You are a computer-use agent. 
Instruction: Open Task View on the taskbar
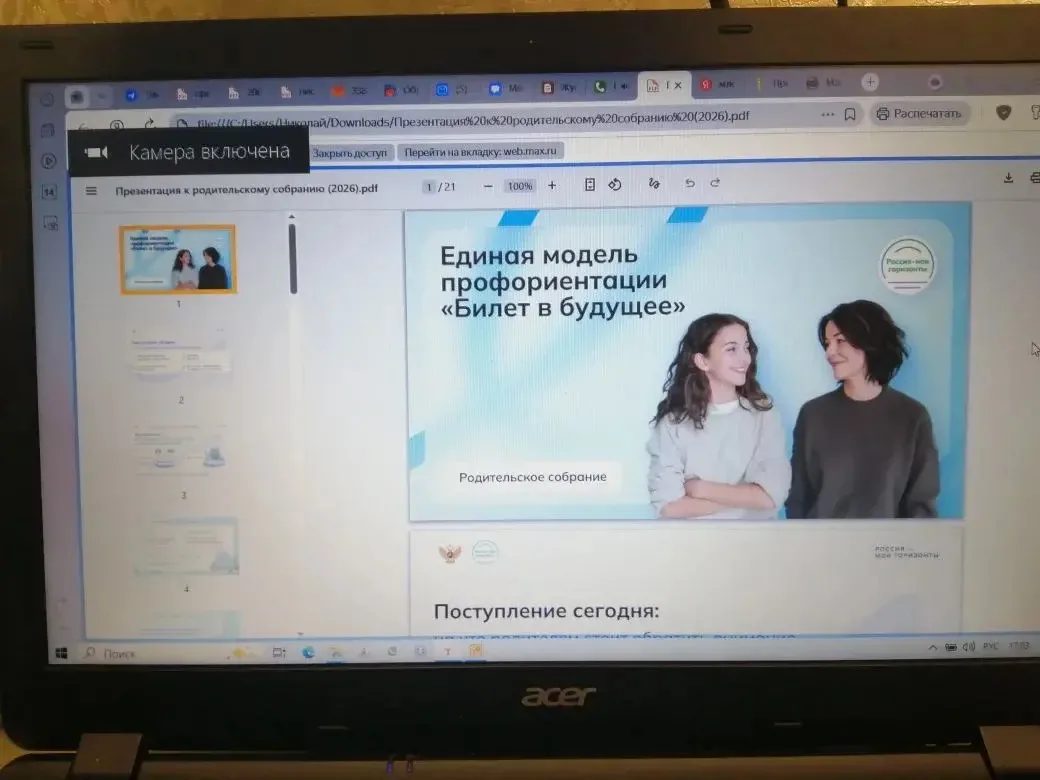click(279, 653)
